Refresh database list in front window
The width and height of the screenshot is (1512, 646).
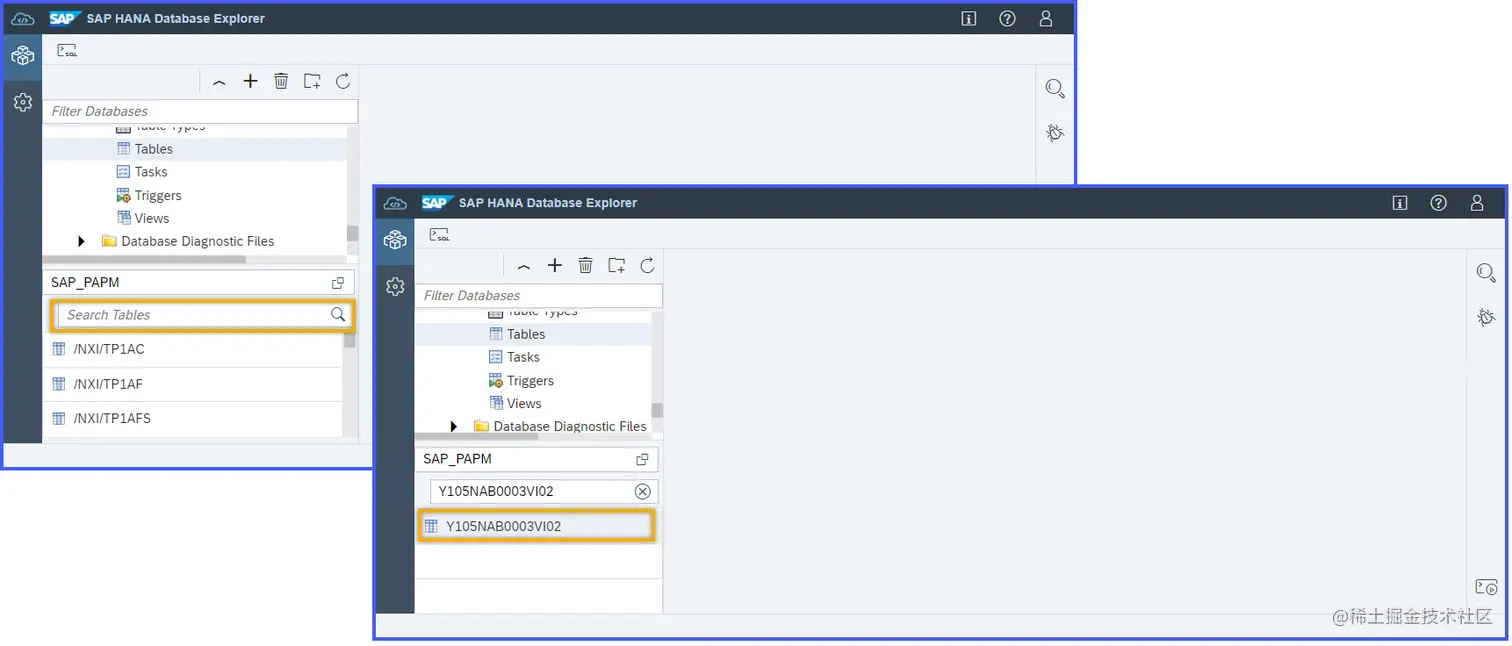click(647, 265)
